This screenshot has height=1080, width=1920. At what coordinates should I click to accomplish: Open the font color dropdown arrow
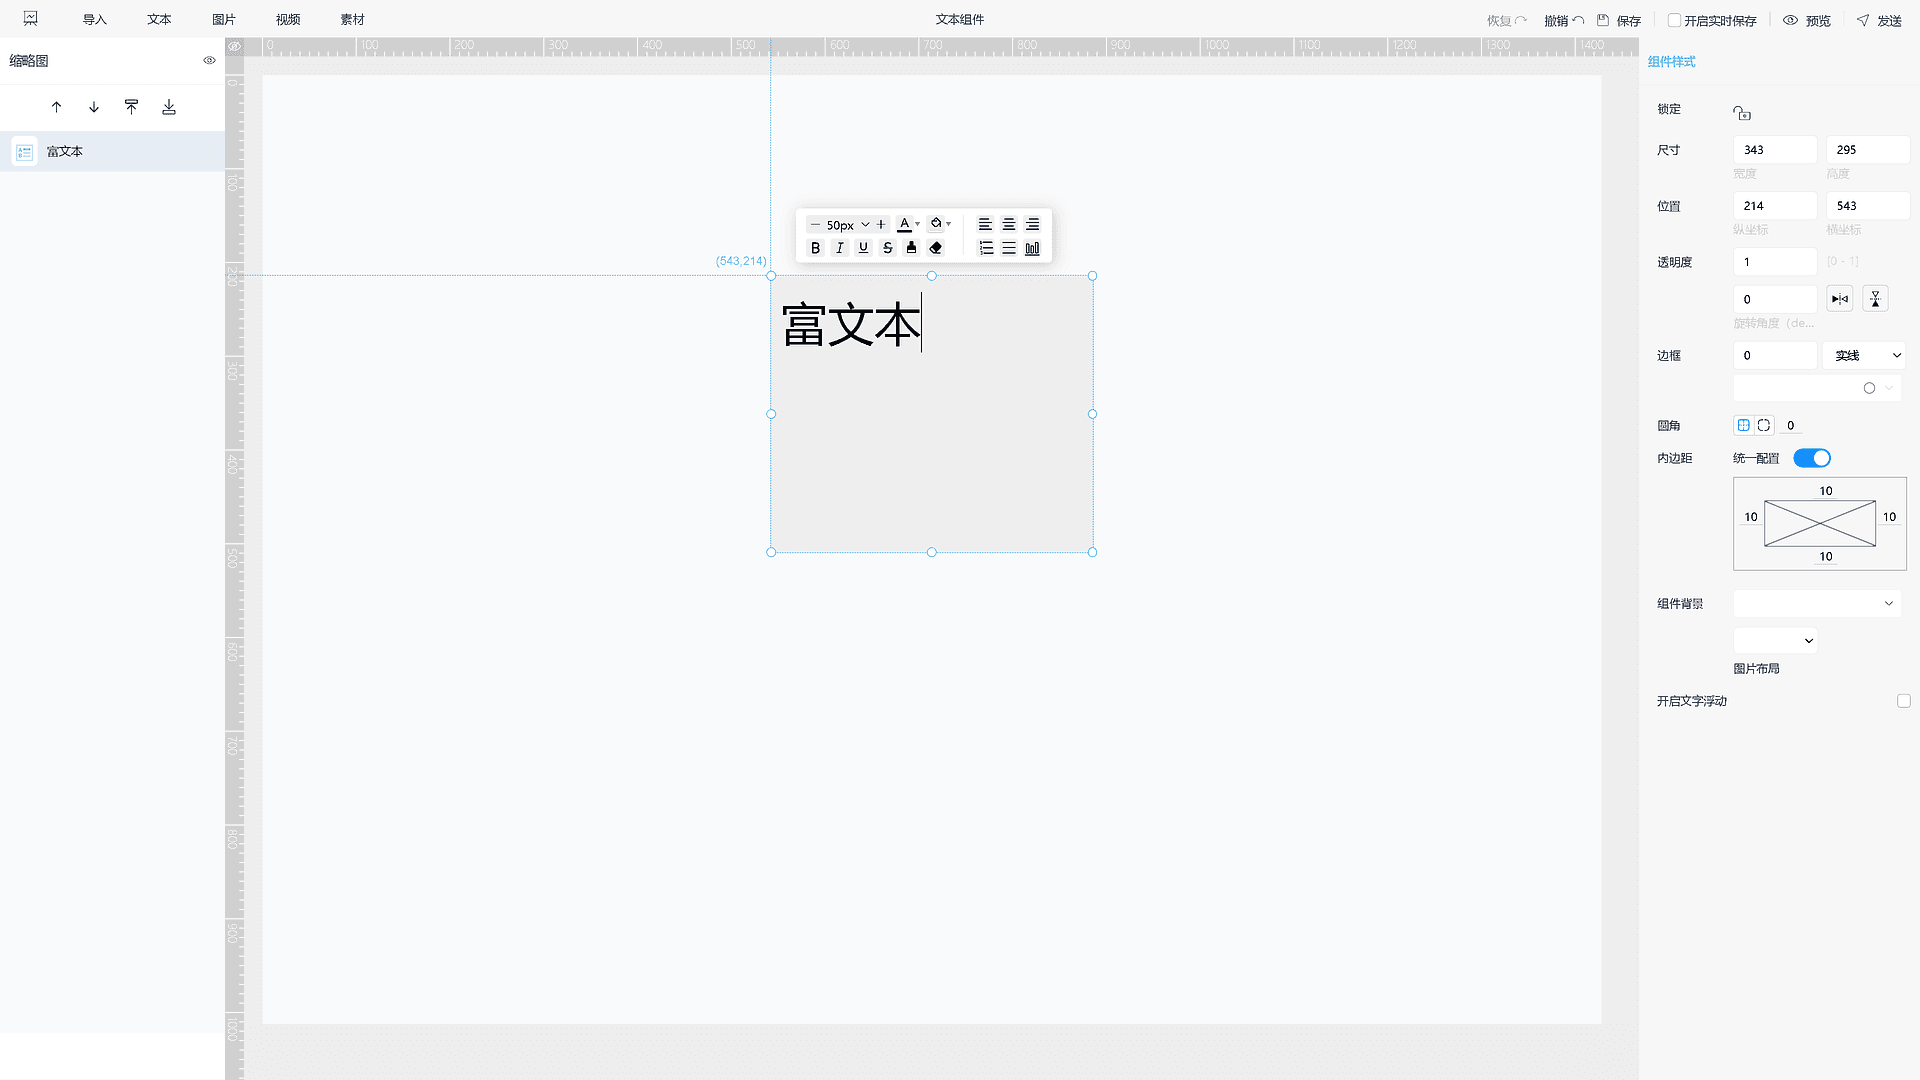(918, 224)
